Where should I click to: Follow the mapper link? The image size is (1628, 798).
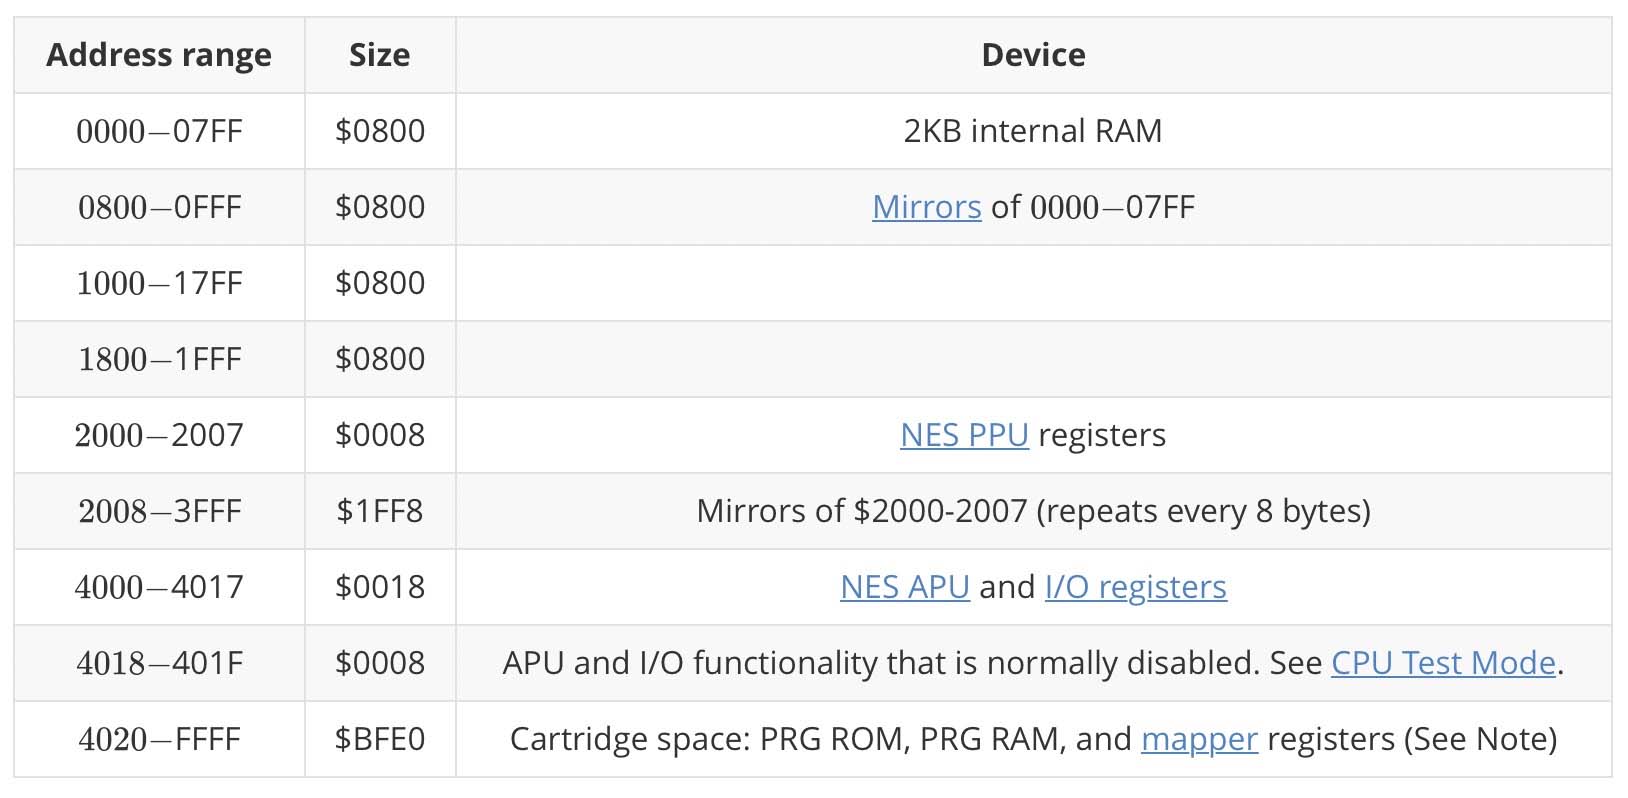click(x=1199, y=739)
